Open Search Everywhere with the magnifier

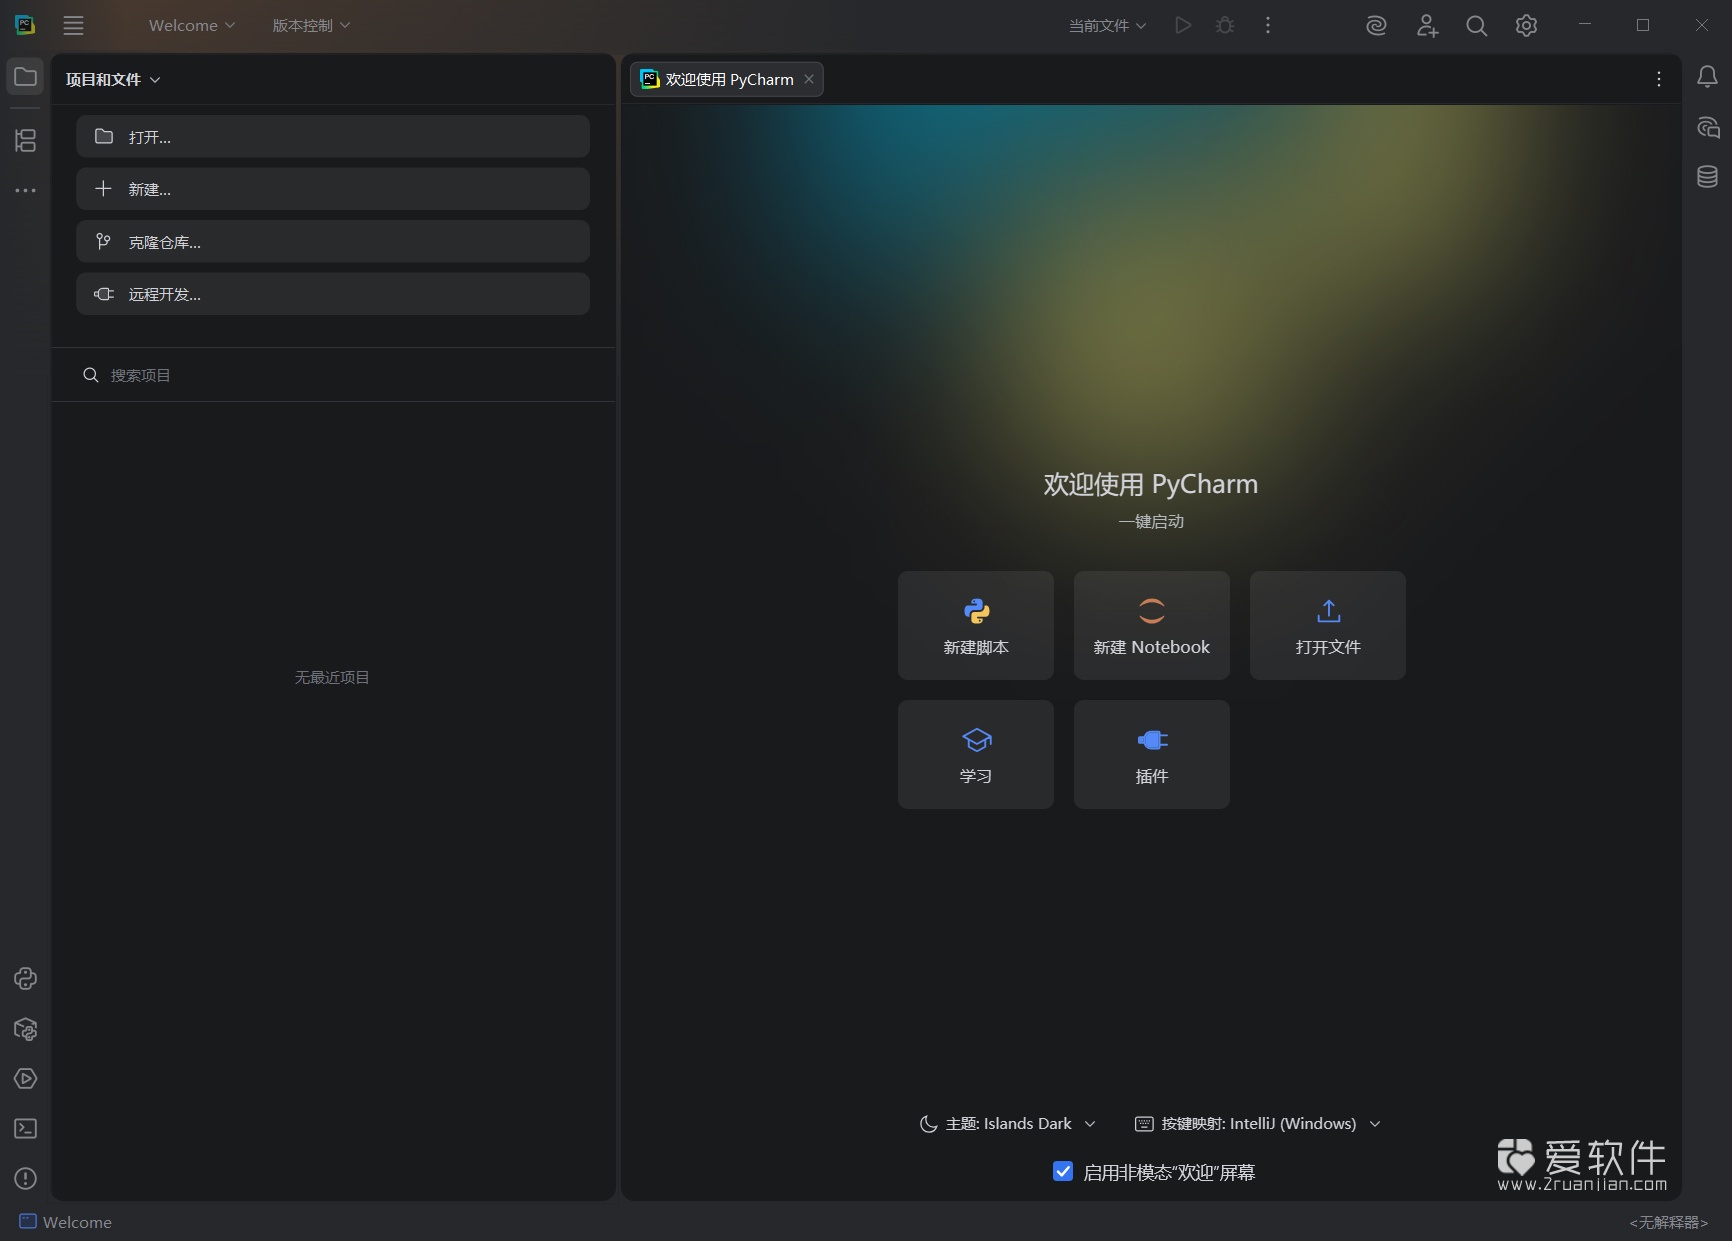[x=1477, y=25]
